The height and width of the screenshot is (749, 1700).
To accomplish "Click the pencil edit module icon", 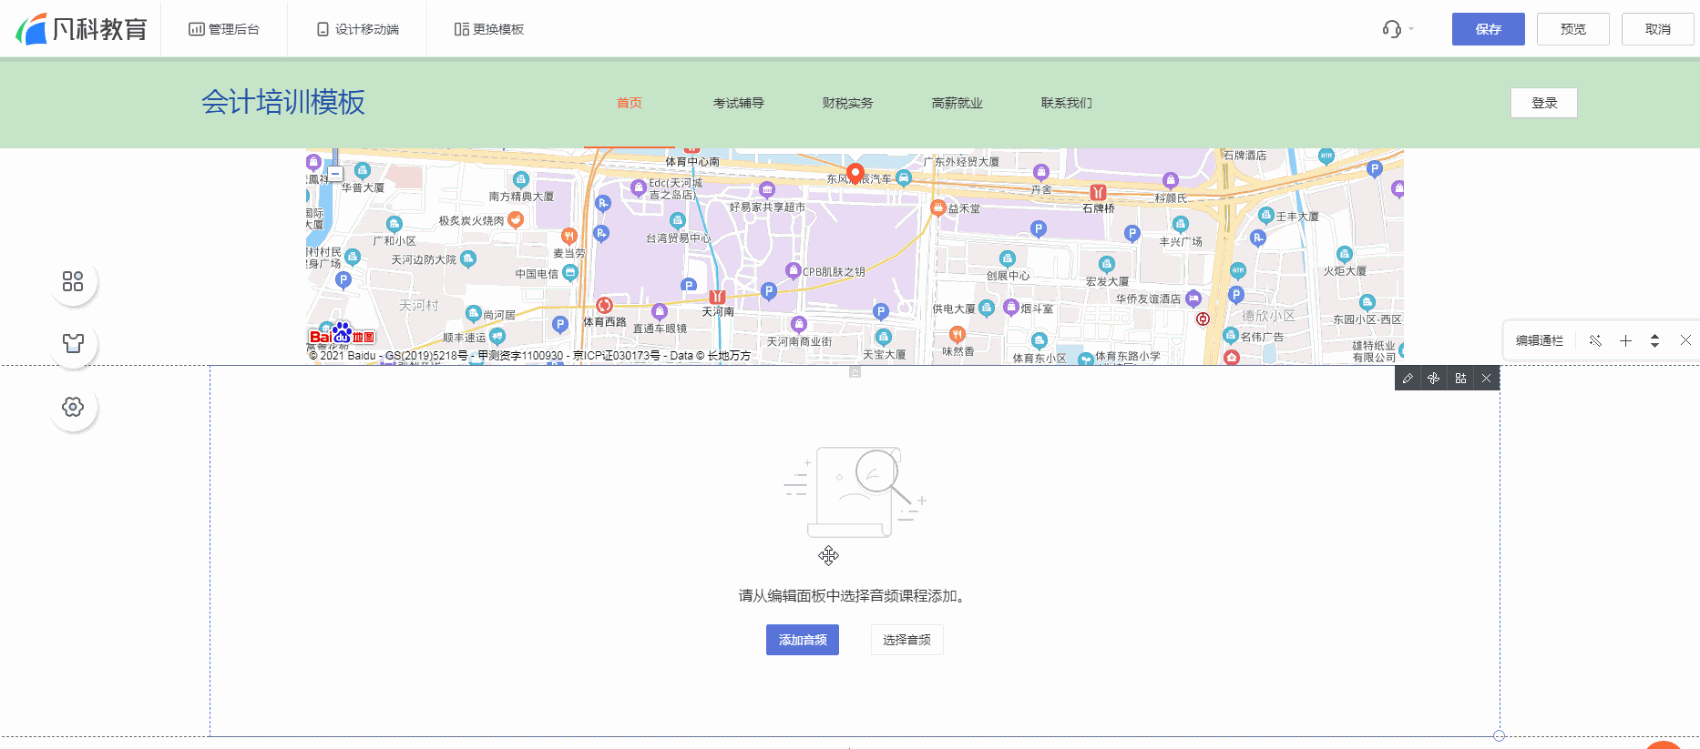I will click(x=1407, y=378).
